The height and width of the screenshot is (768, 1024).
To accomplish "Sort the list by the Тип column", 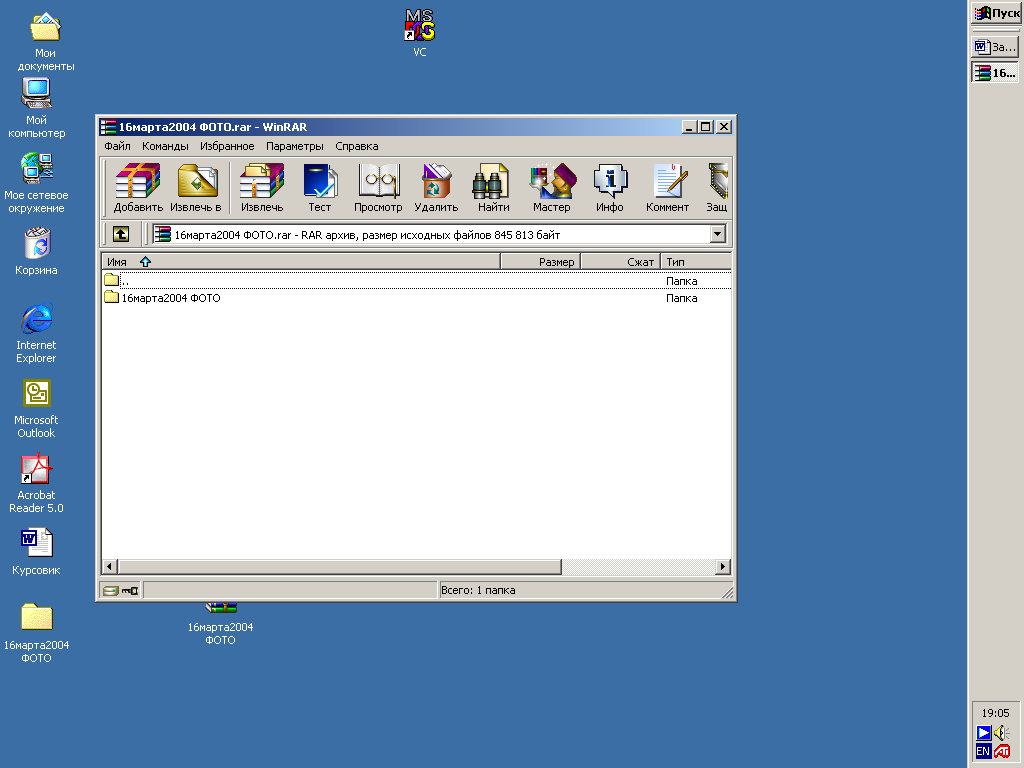I will tap(696, 262).
